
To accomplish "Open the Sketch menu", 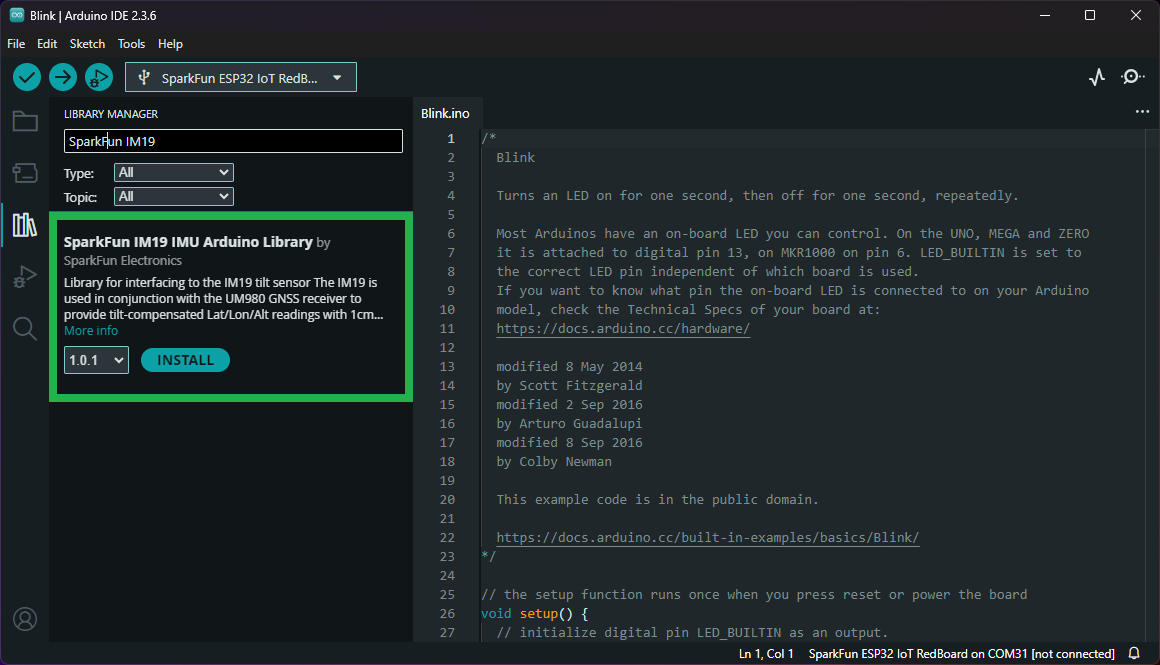I will pos(87,44).
